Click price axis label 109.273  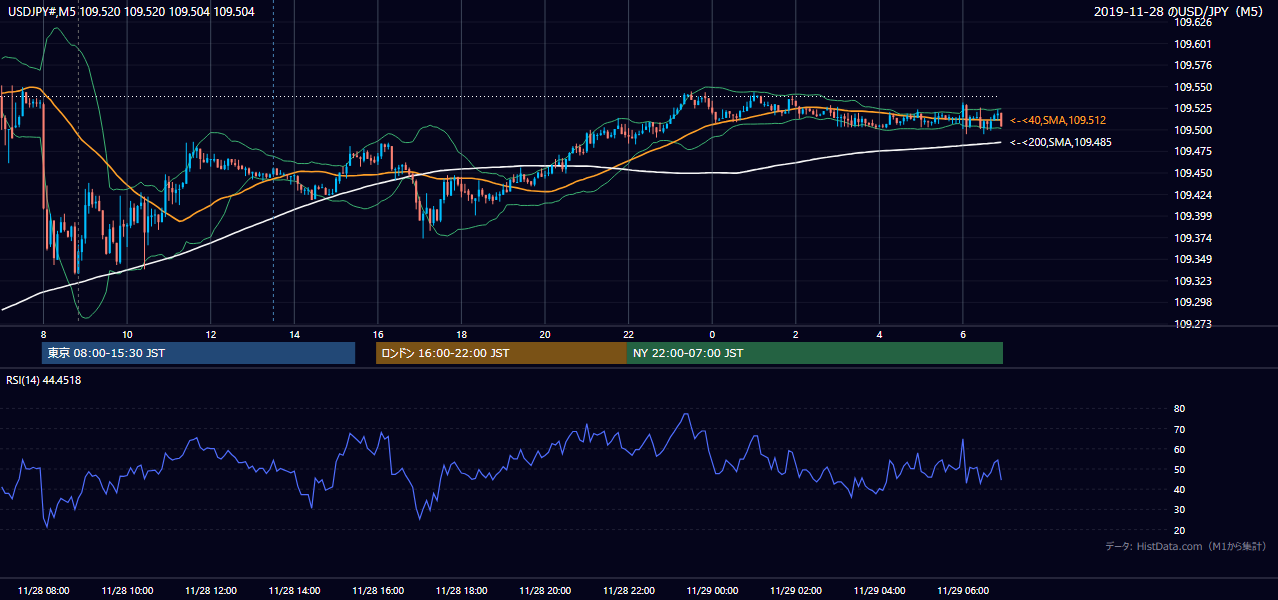click(x=1193, y=324)
